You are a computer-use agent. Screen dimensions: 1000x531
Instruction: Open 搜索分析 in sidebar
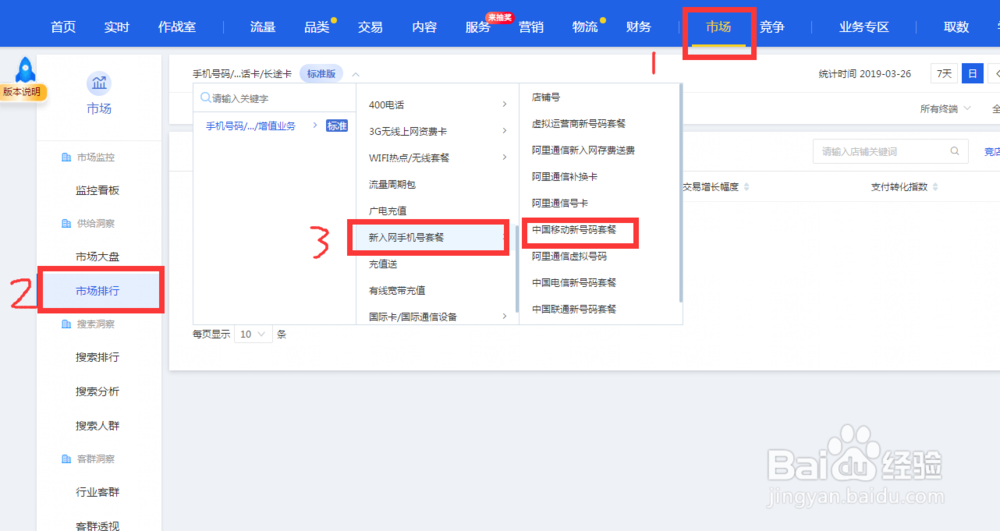98,391
